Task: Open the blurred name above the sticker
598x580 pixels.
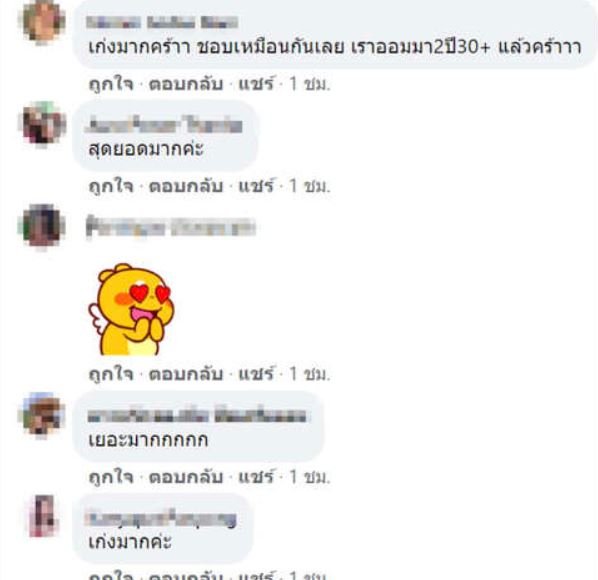Action: [x=170, y=227]
